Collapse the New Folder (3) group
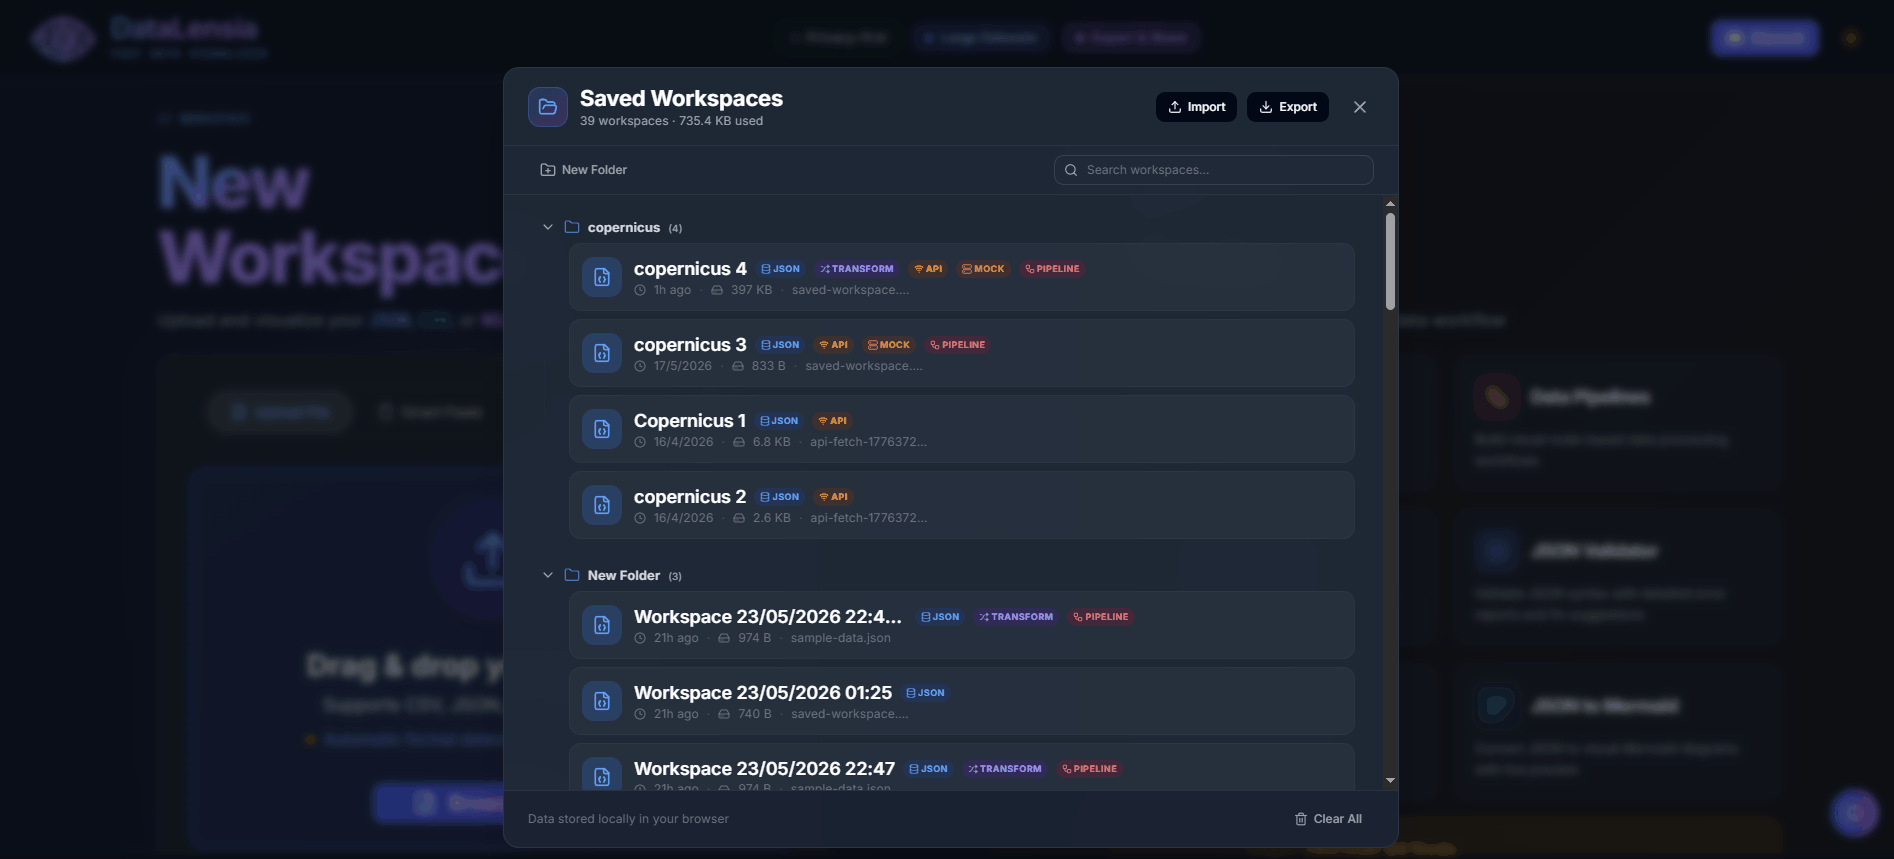The width and height of the screenshot is (1894, 859). coord(548,575)
